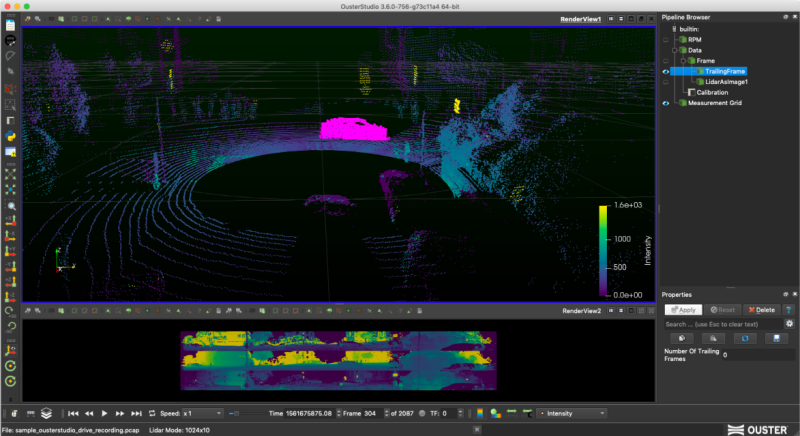Select Calibration in Pipeline Browser

[712, 93]
